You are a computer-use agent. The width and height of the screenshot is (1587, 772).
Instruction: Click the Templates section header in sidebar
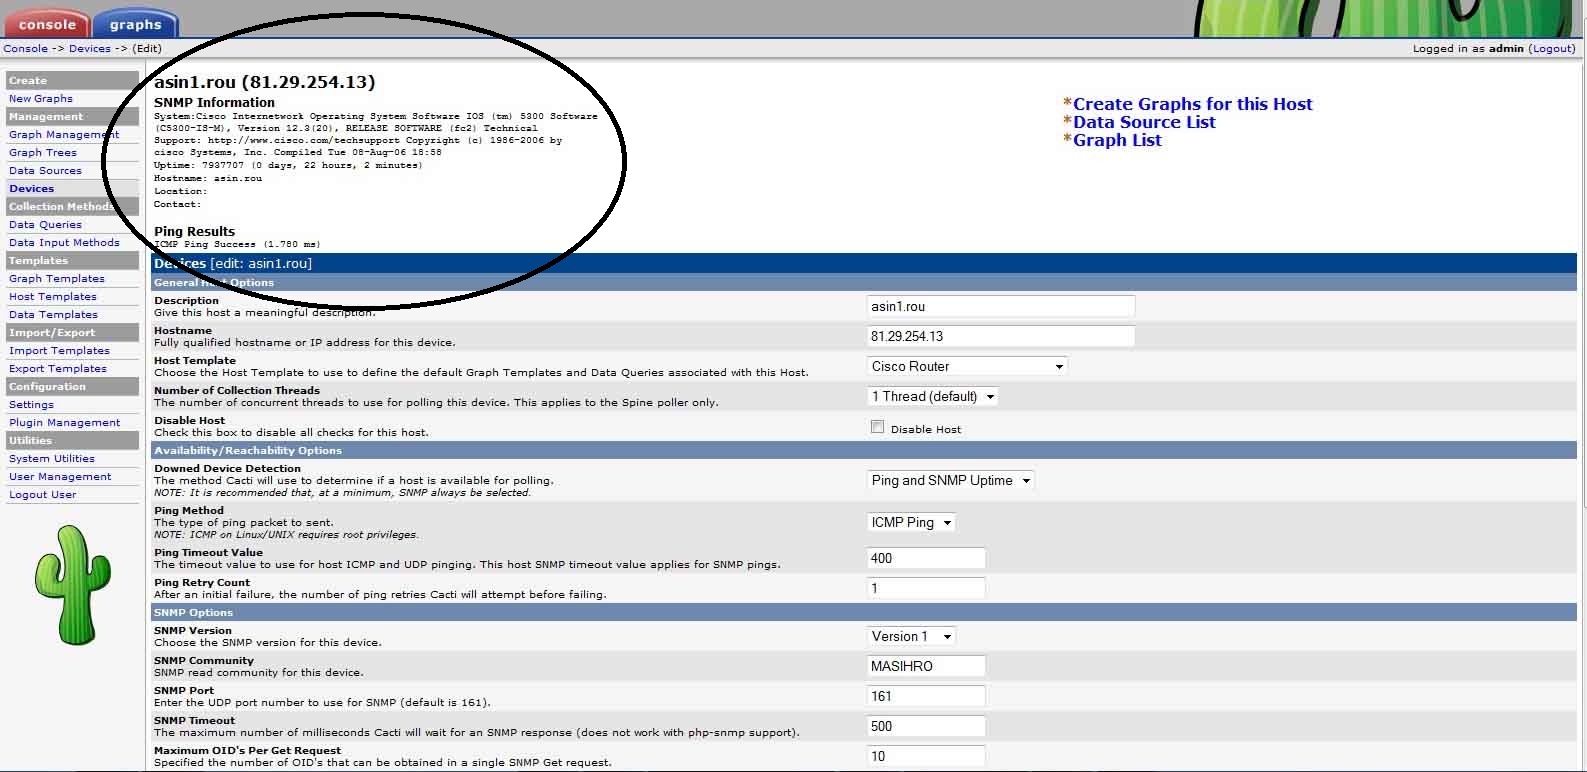point(72,261)
